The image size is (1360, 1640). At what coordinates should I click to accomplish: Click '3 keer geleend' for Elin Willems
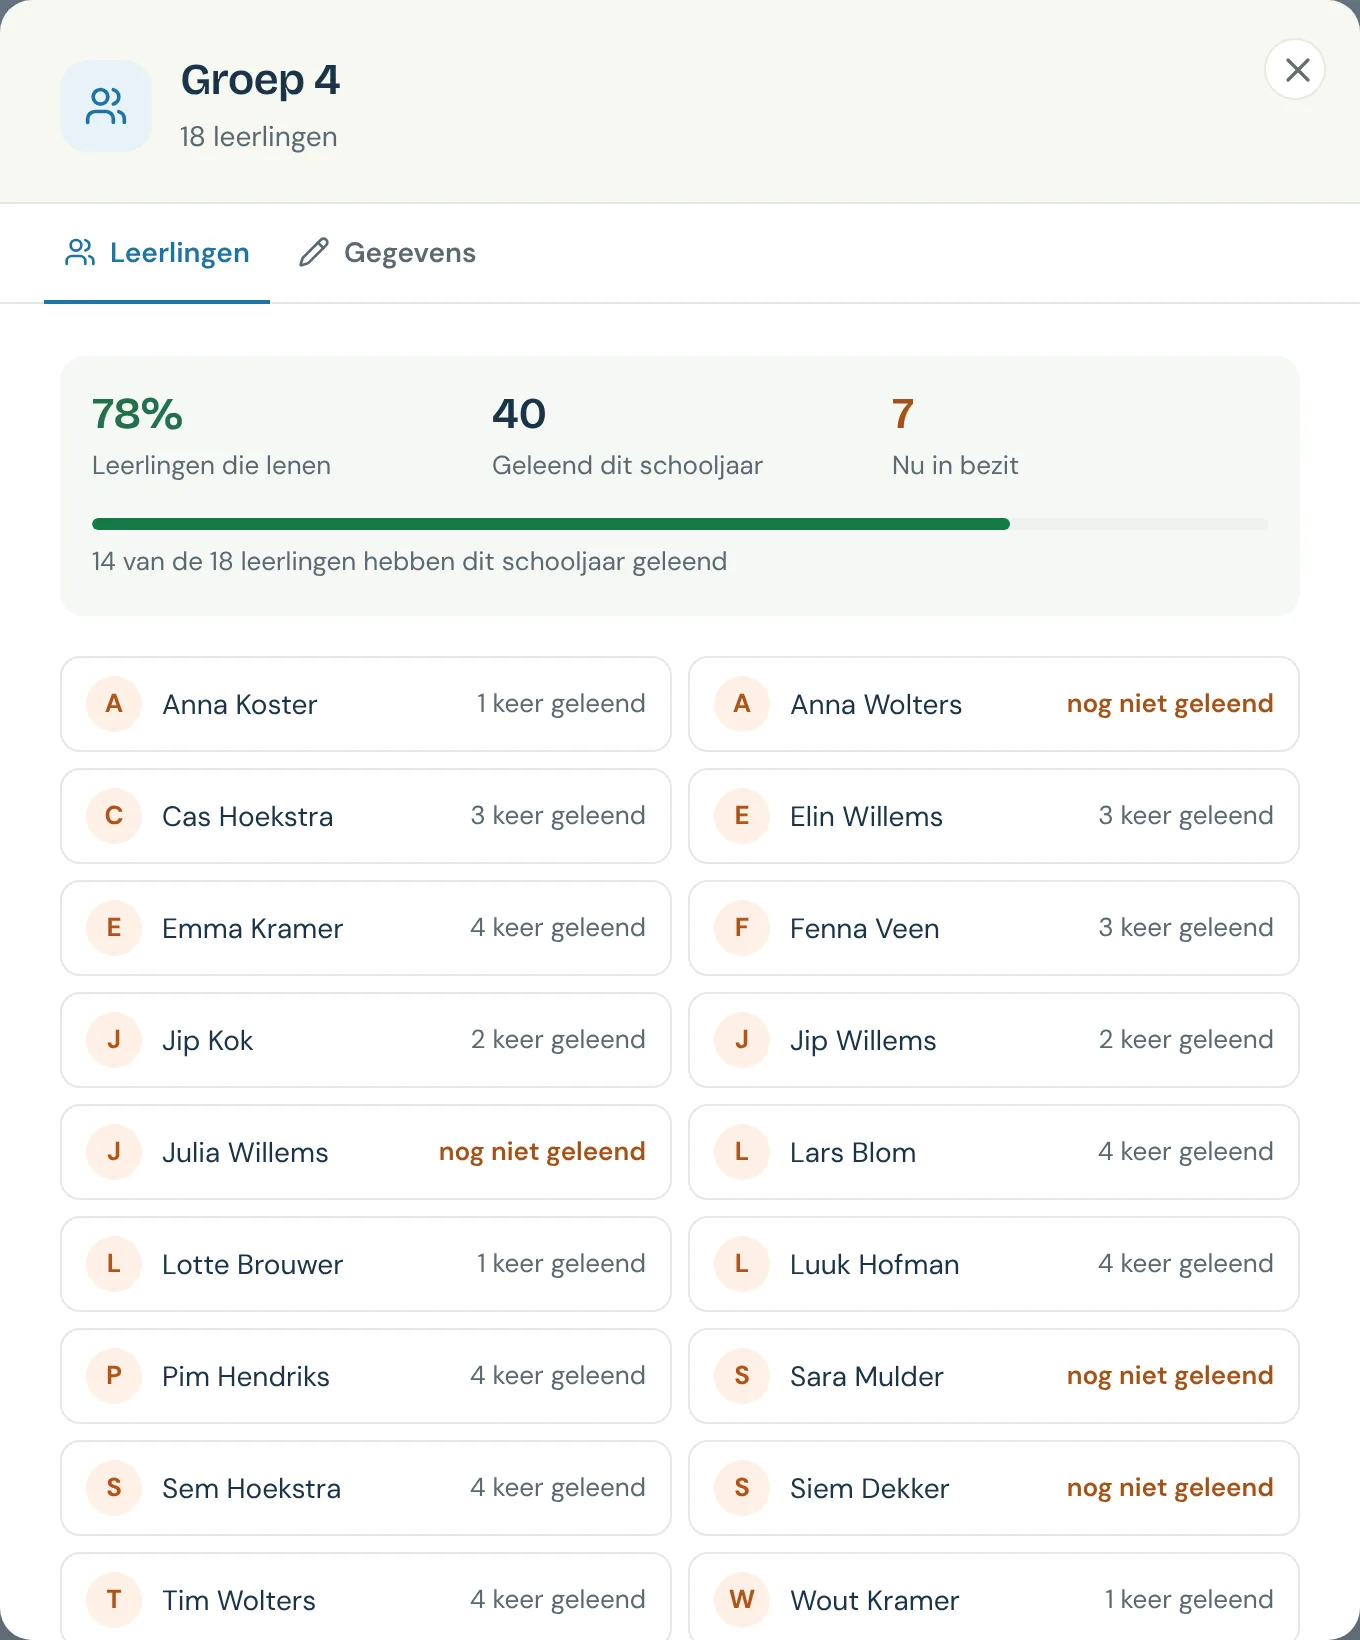1186,816
